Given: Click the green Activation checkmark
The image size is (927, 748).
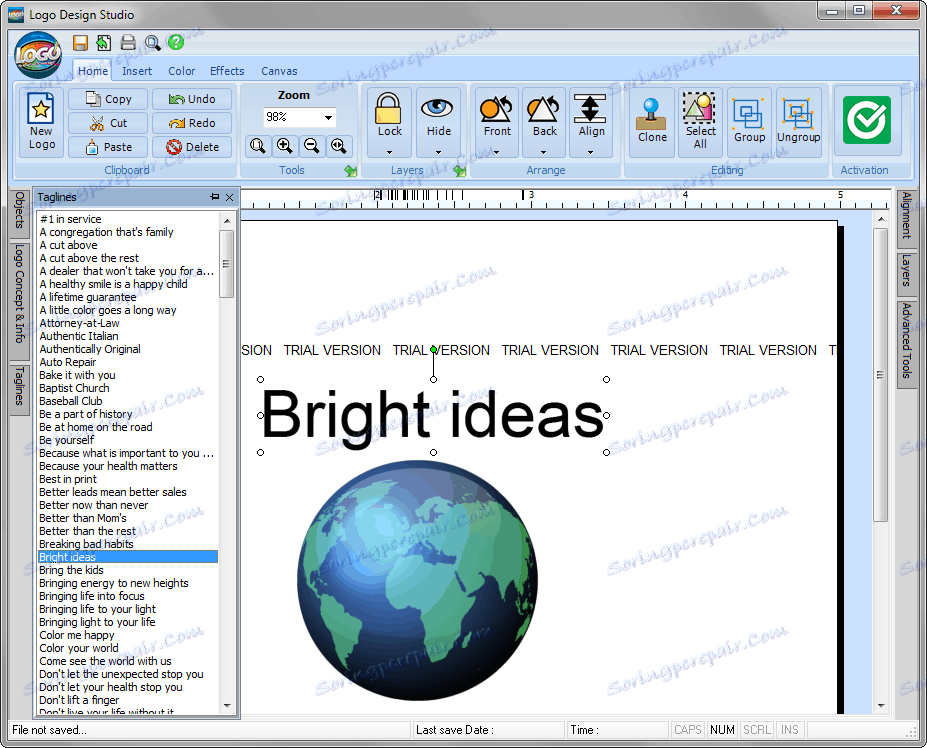Looking at the screenshot, I should click(867, 120).
